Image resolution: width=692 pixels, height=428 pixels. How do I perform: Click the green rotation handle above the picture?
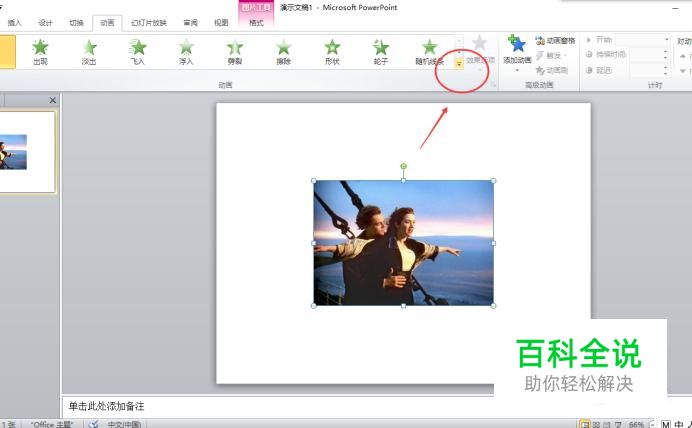403,166
